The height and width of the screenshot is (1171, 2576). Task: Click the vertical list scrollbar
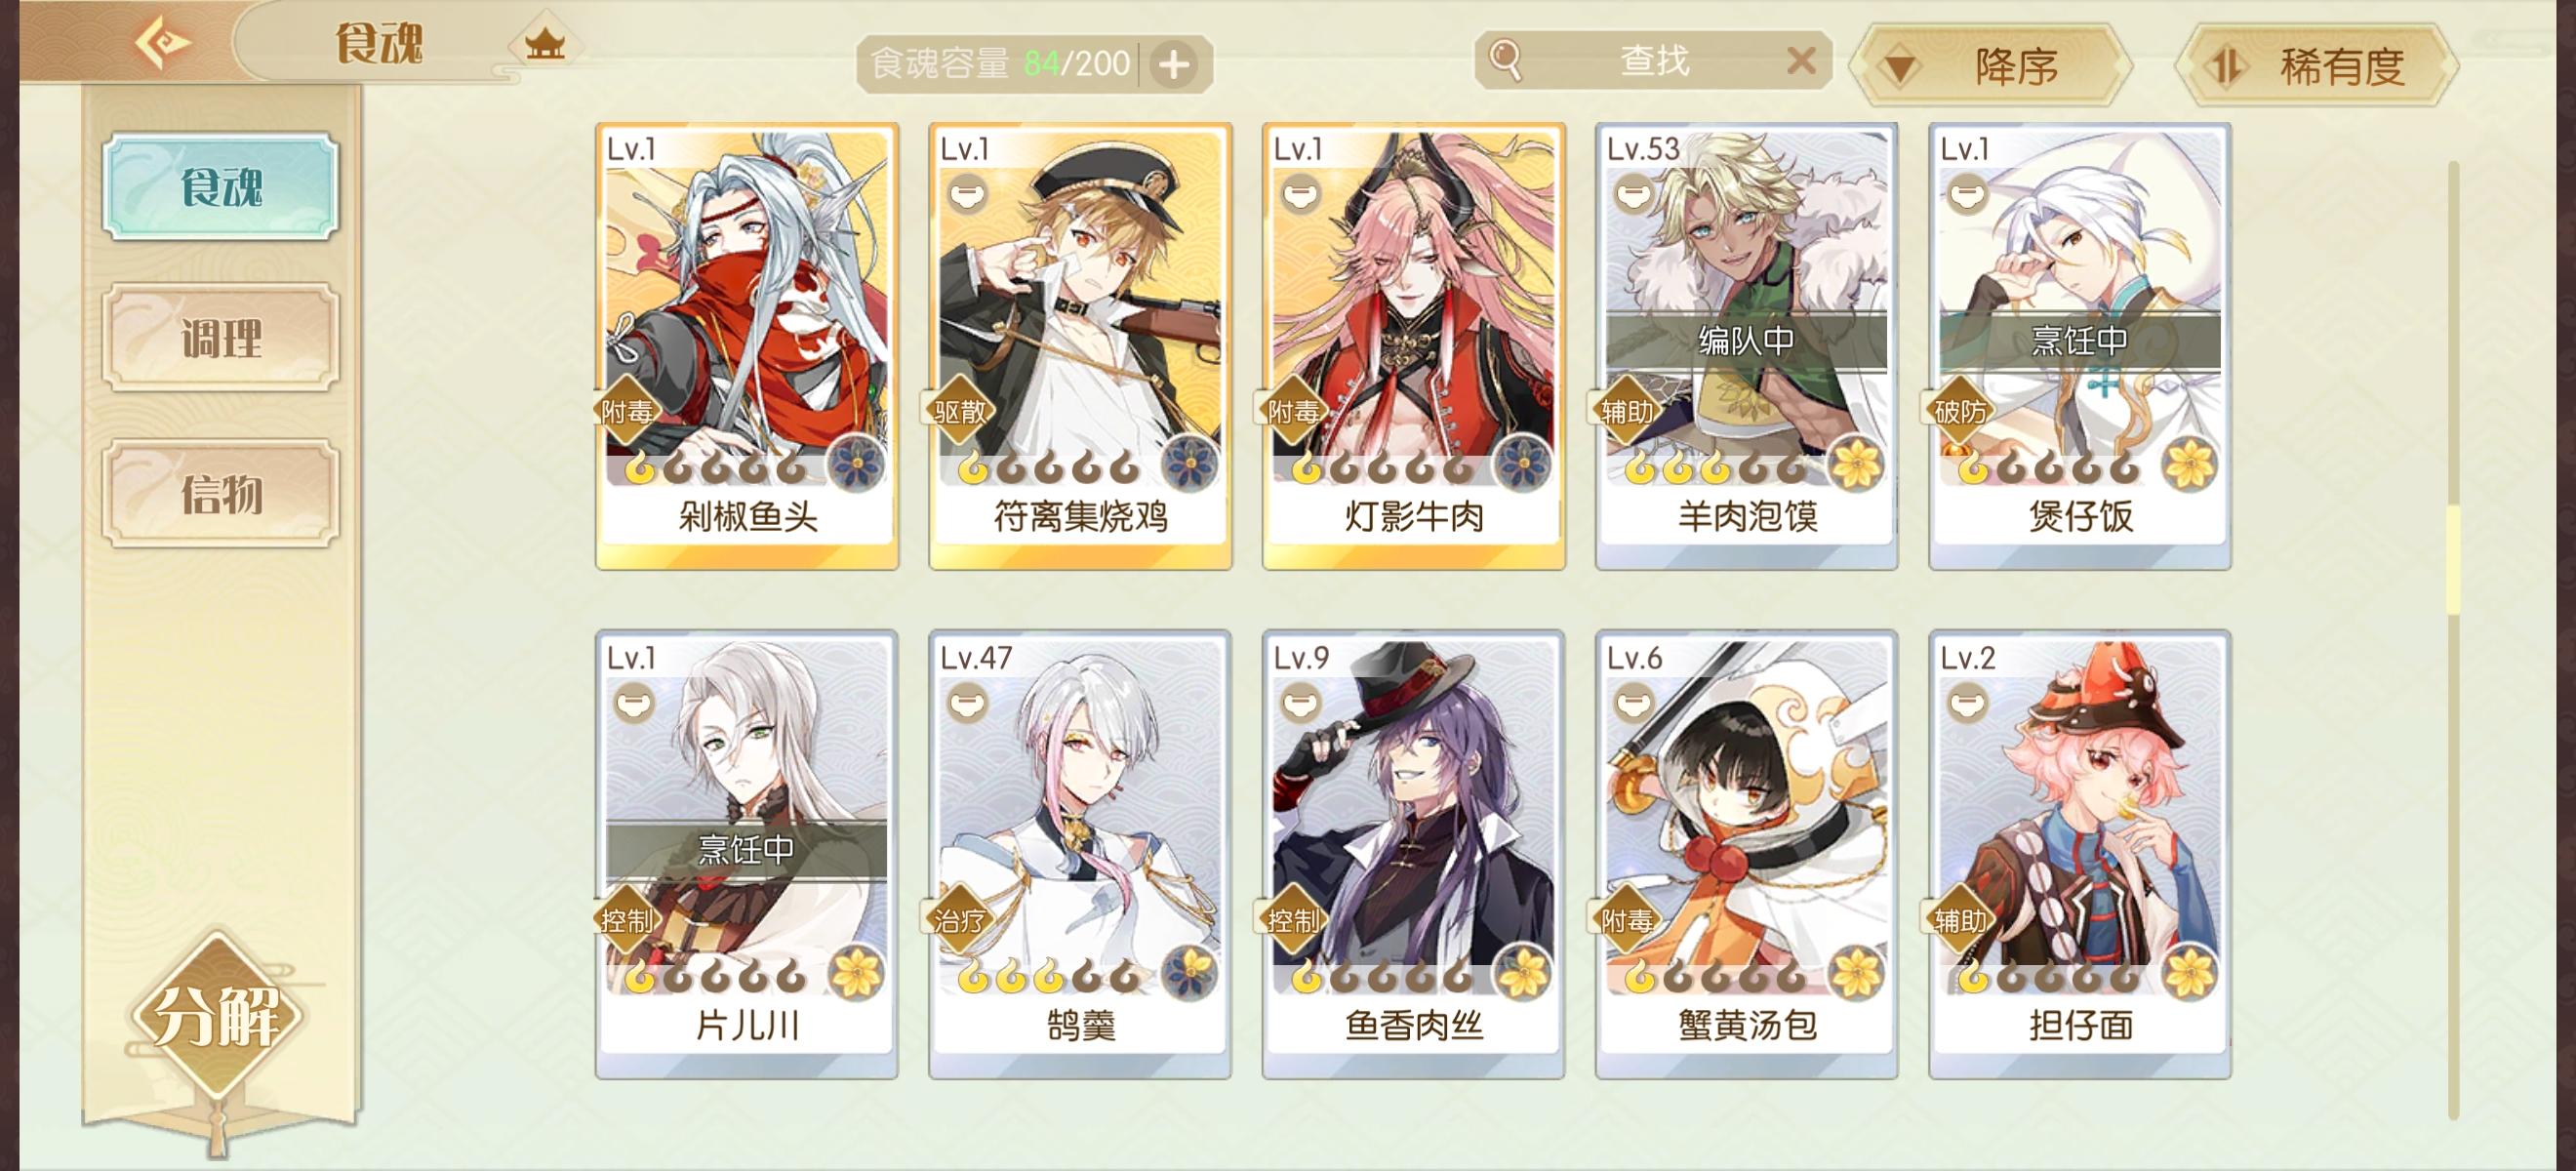coord(2452,640)
